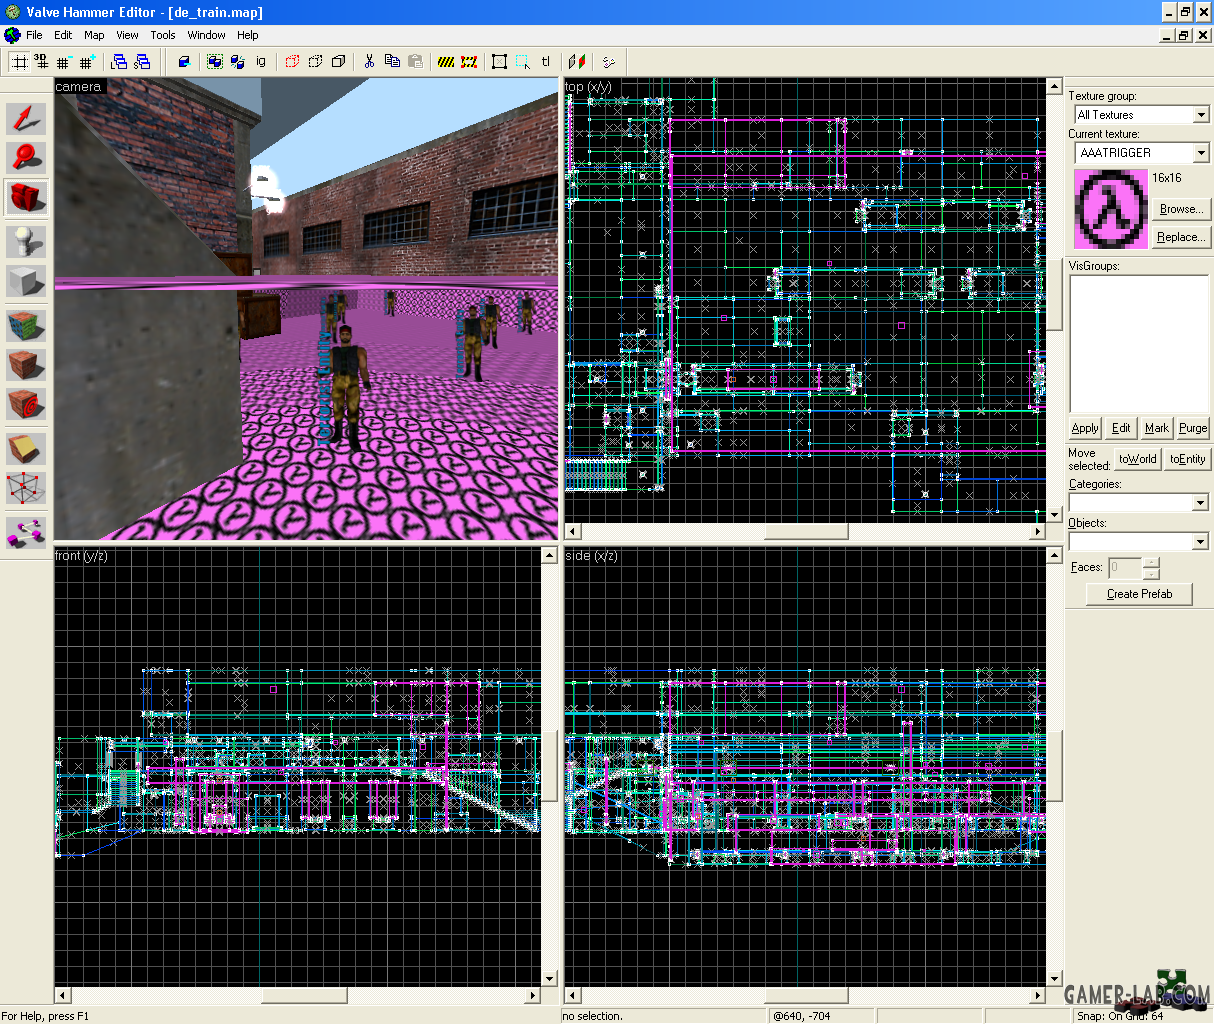
Task: Open the Edit menu
Action: coord(63,35)
